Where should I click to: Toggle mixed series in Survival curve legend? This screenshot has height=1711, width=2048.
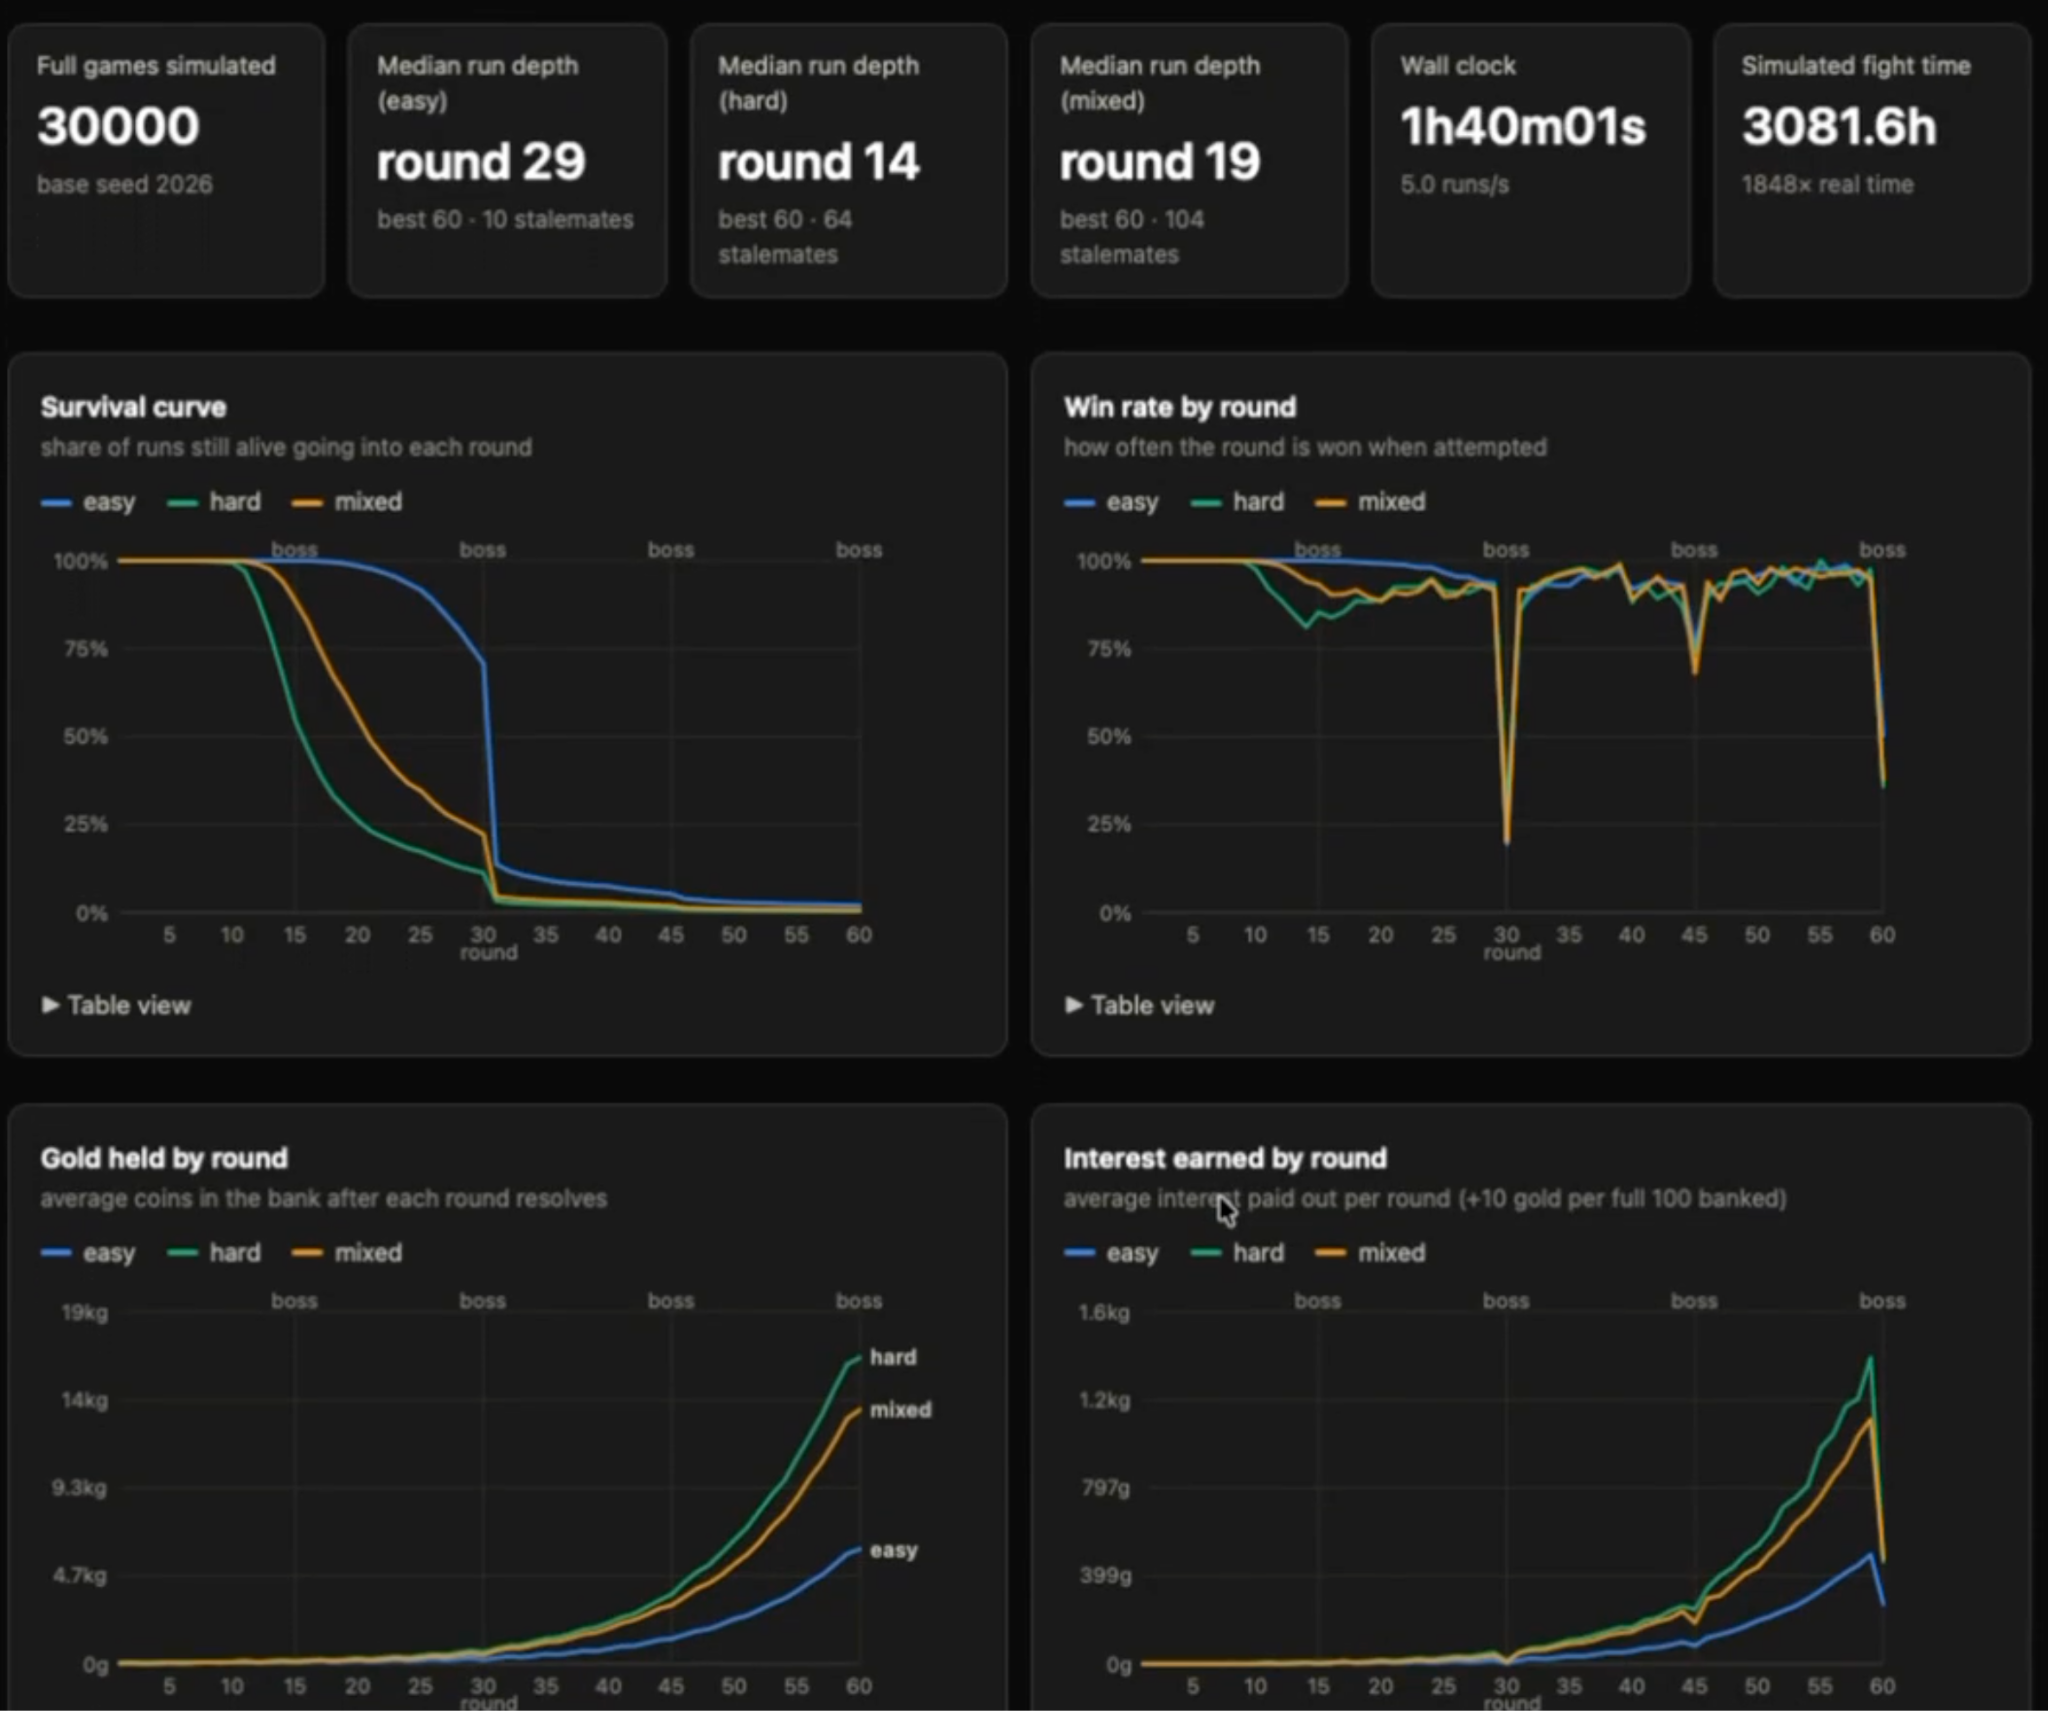(x=346, y=502)
